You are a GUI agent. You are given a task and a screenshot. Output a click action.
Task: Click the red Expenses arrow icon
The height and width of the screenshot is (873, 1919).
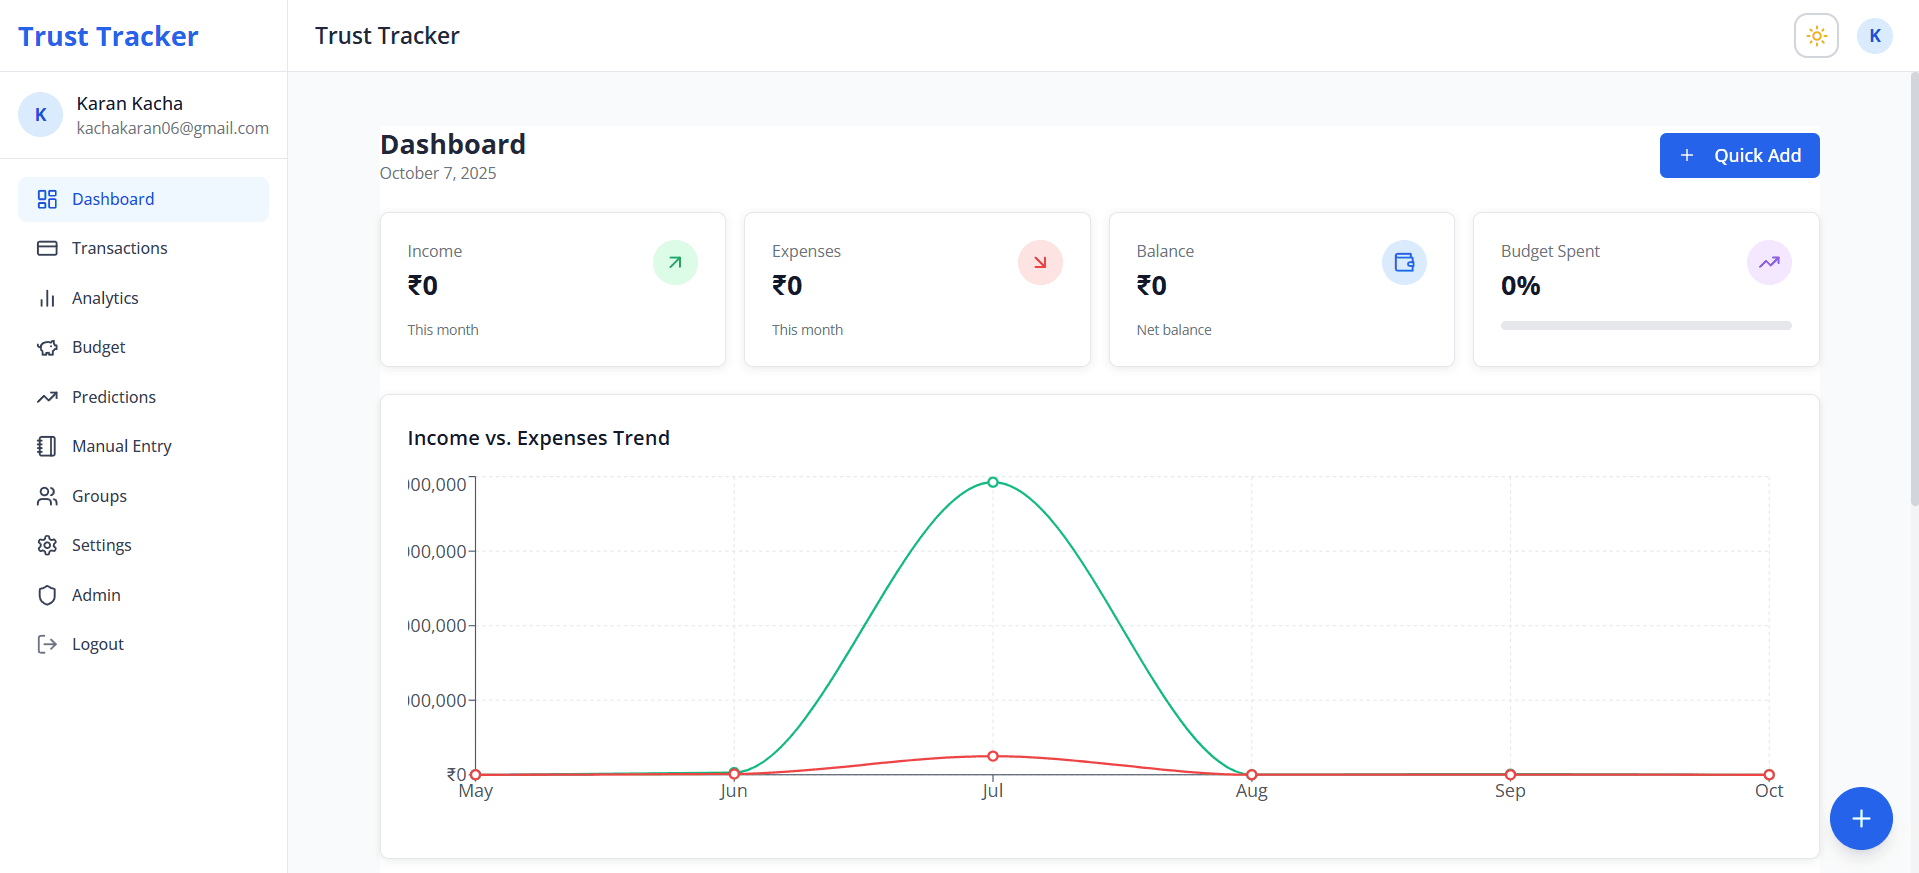1040,263
